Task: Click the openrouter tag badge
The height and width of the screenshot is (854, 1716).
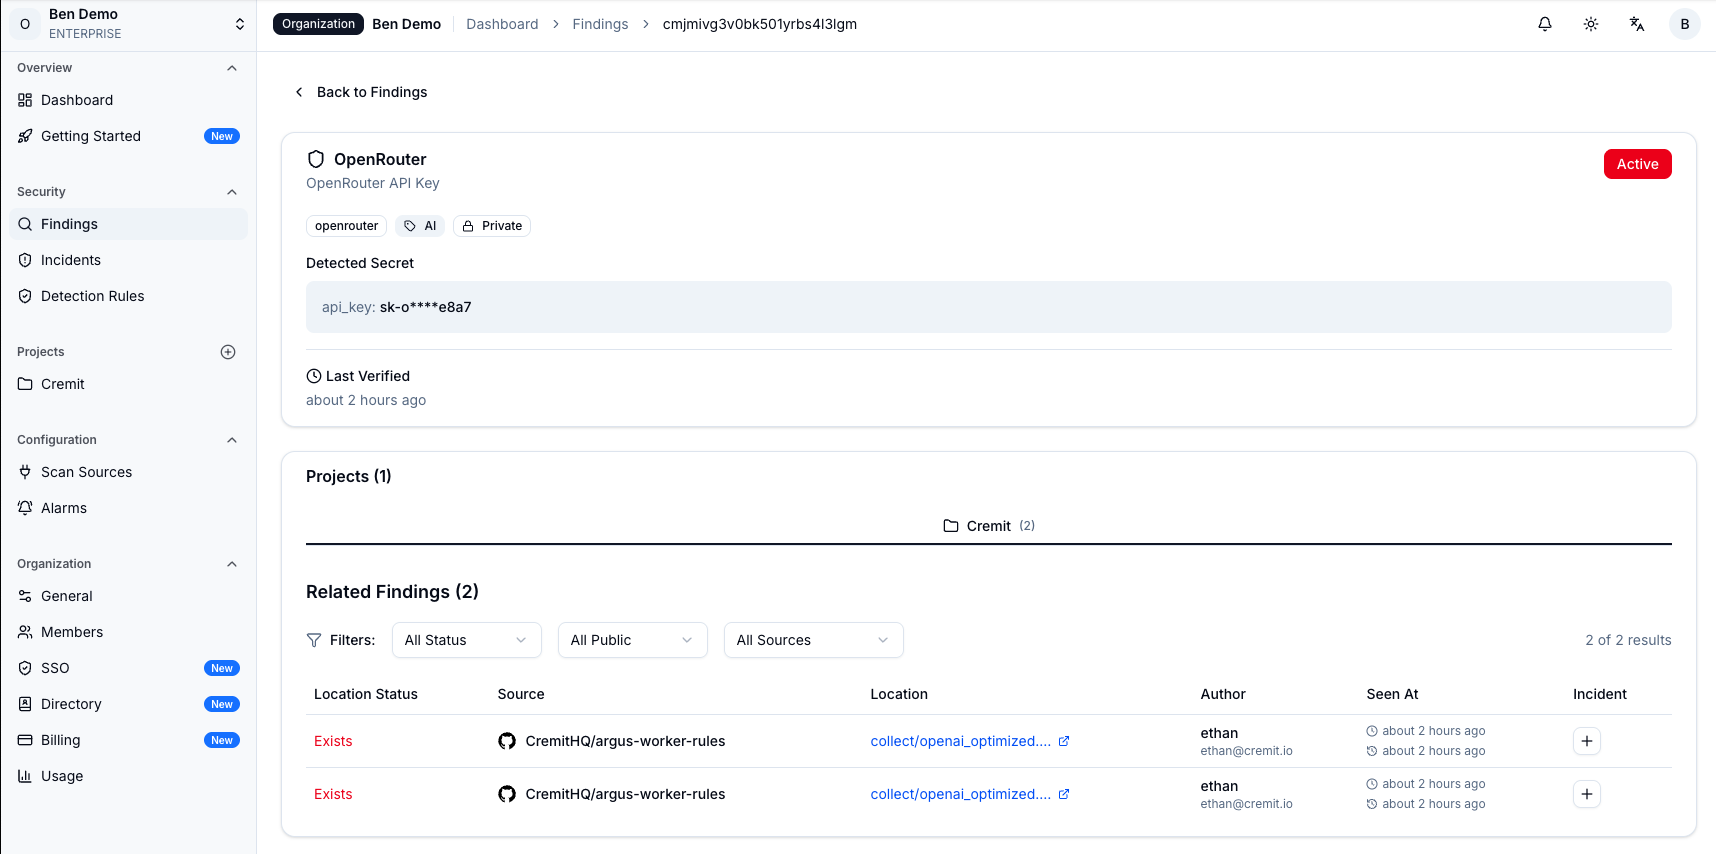Action: (346, 226)
